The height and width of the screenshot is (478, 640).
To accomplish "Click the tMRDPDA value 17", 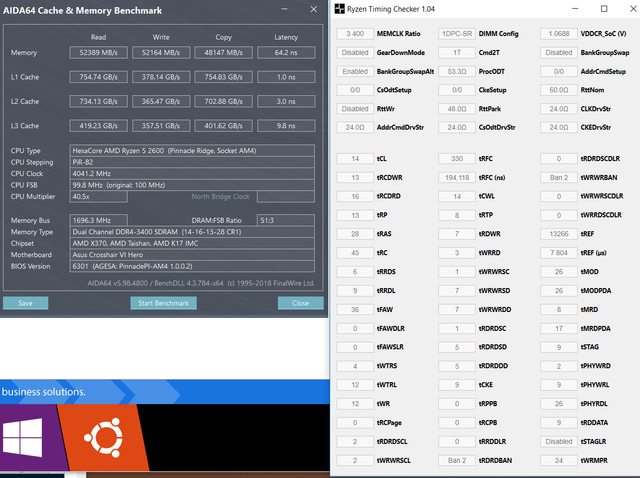I will (x=559, y=329).
